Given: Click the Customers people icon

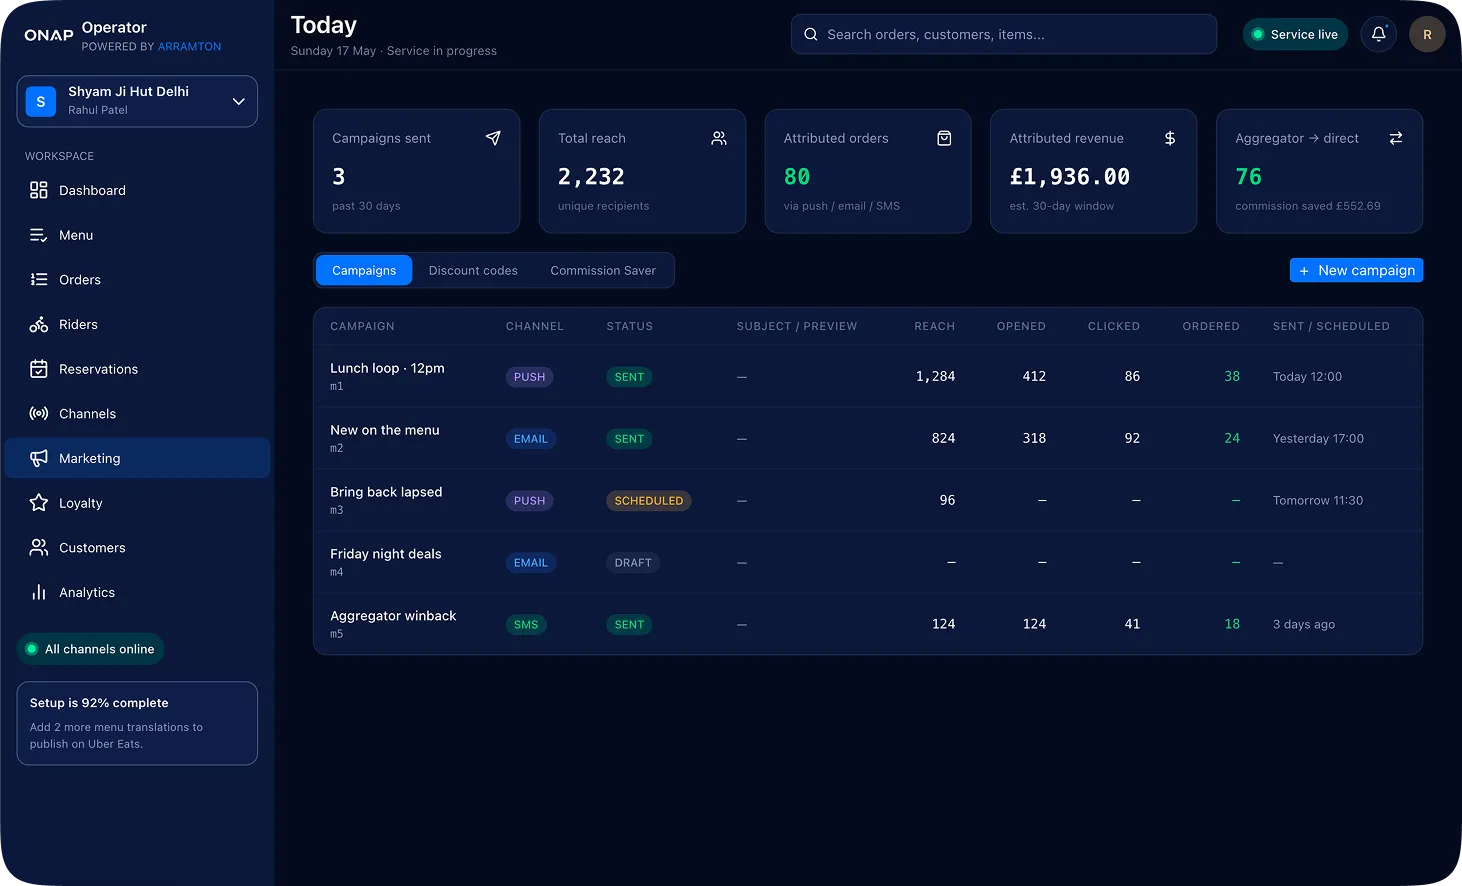Looking at the screenshot, I should (x=39, y=548).
